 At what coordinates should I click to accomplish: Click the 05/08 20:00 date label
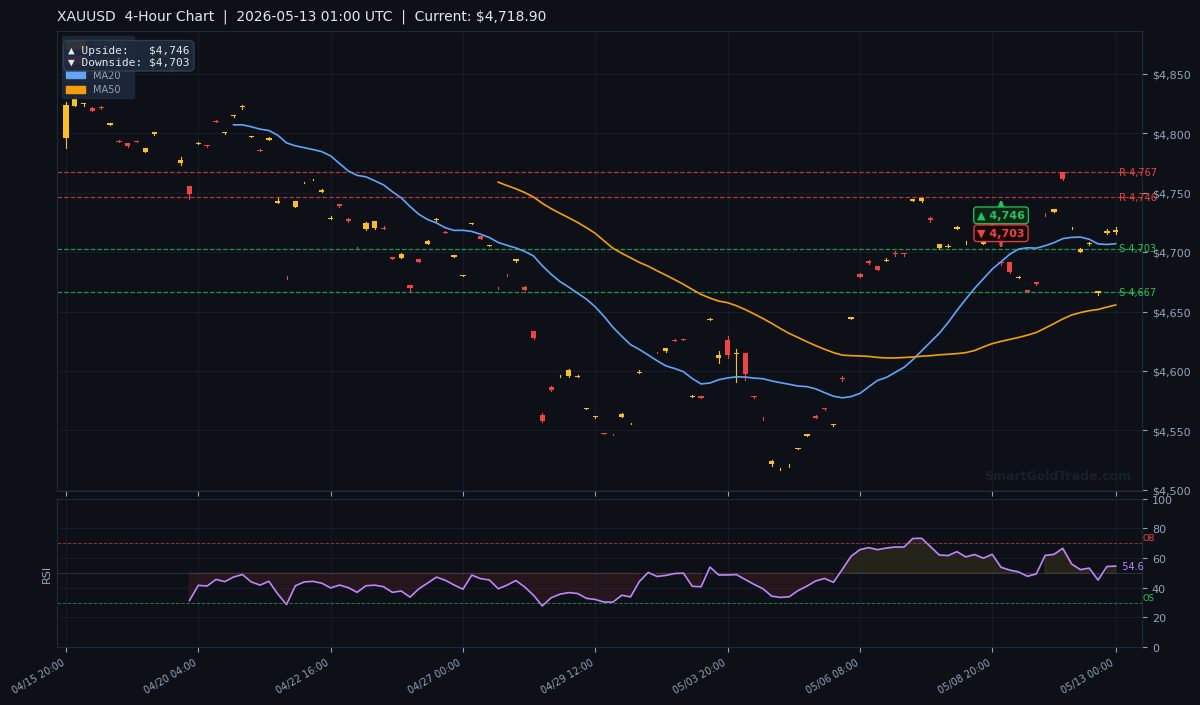tap(965, 675)
